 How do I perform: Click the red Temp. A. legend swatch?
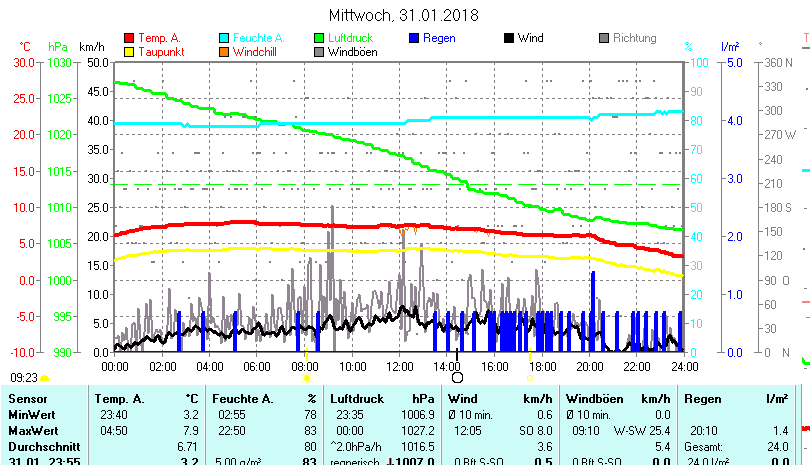(129, 38)
